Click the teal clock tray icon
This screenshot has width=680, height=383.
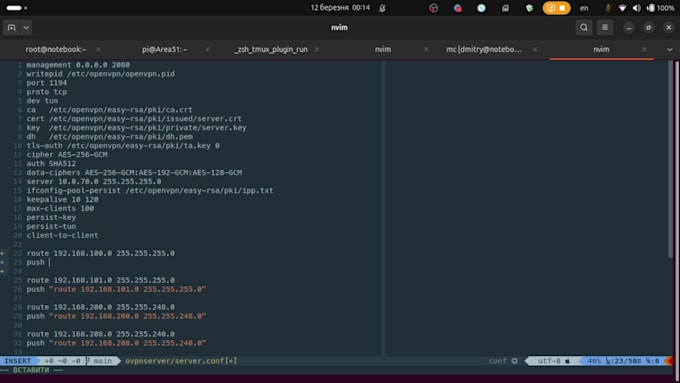tap(481, 8)
